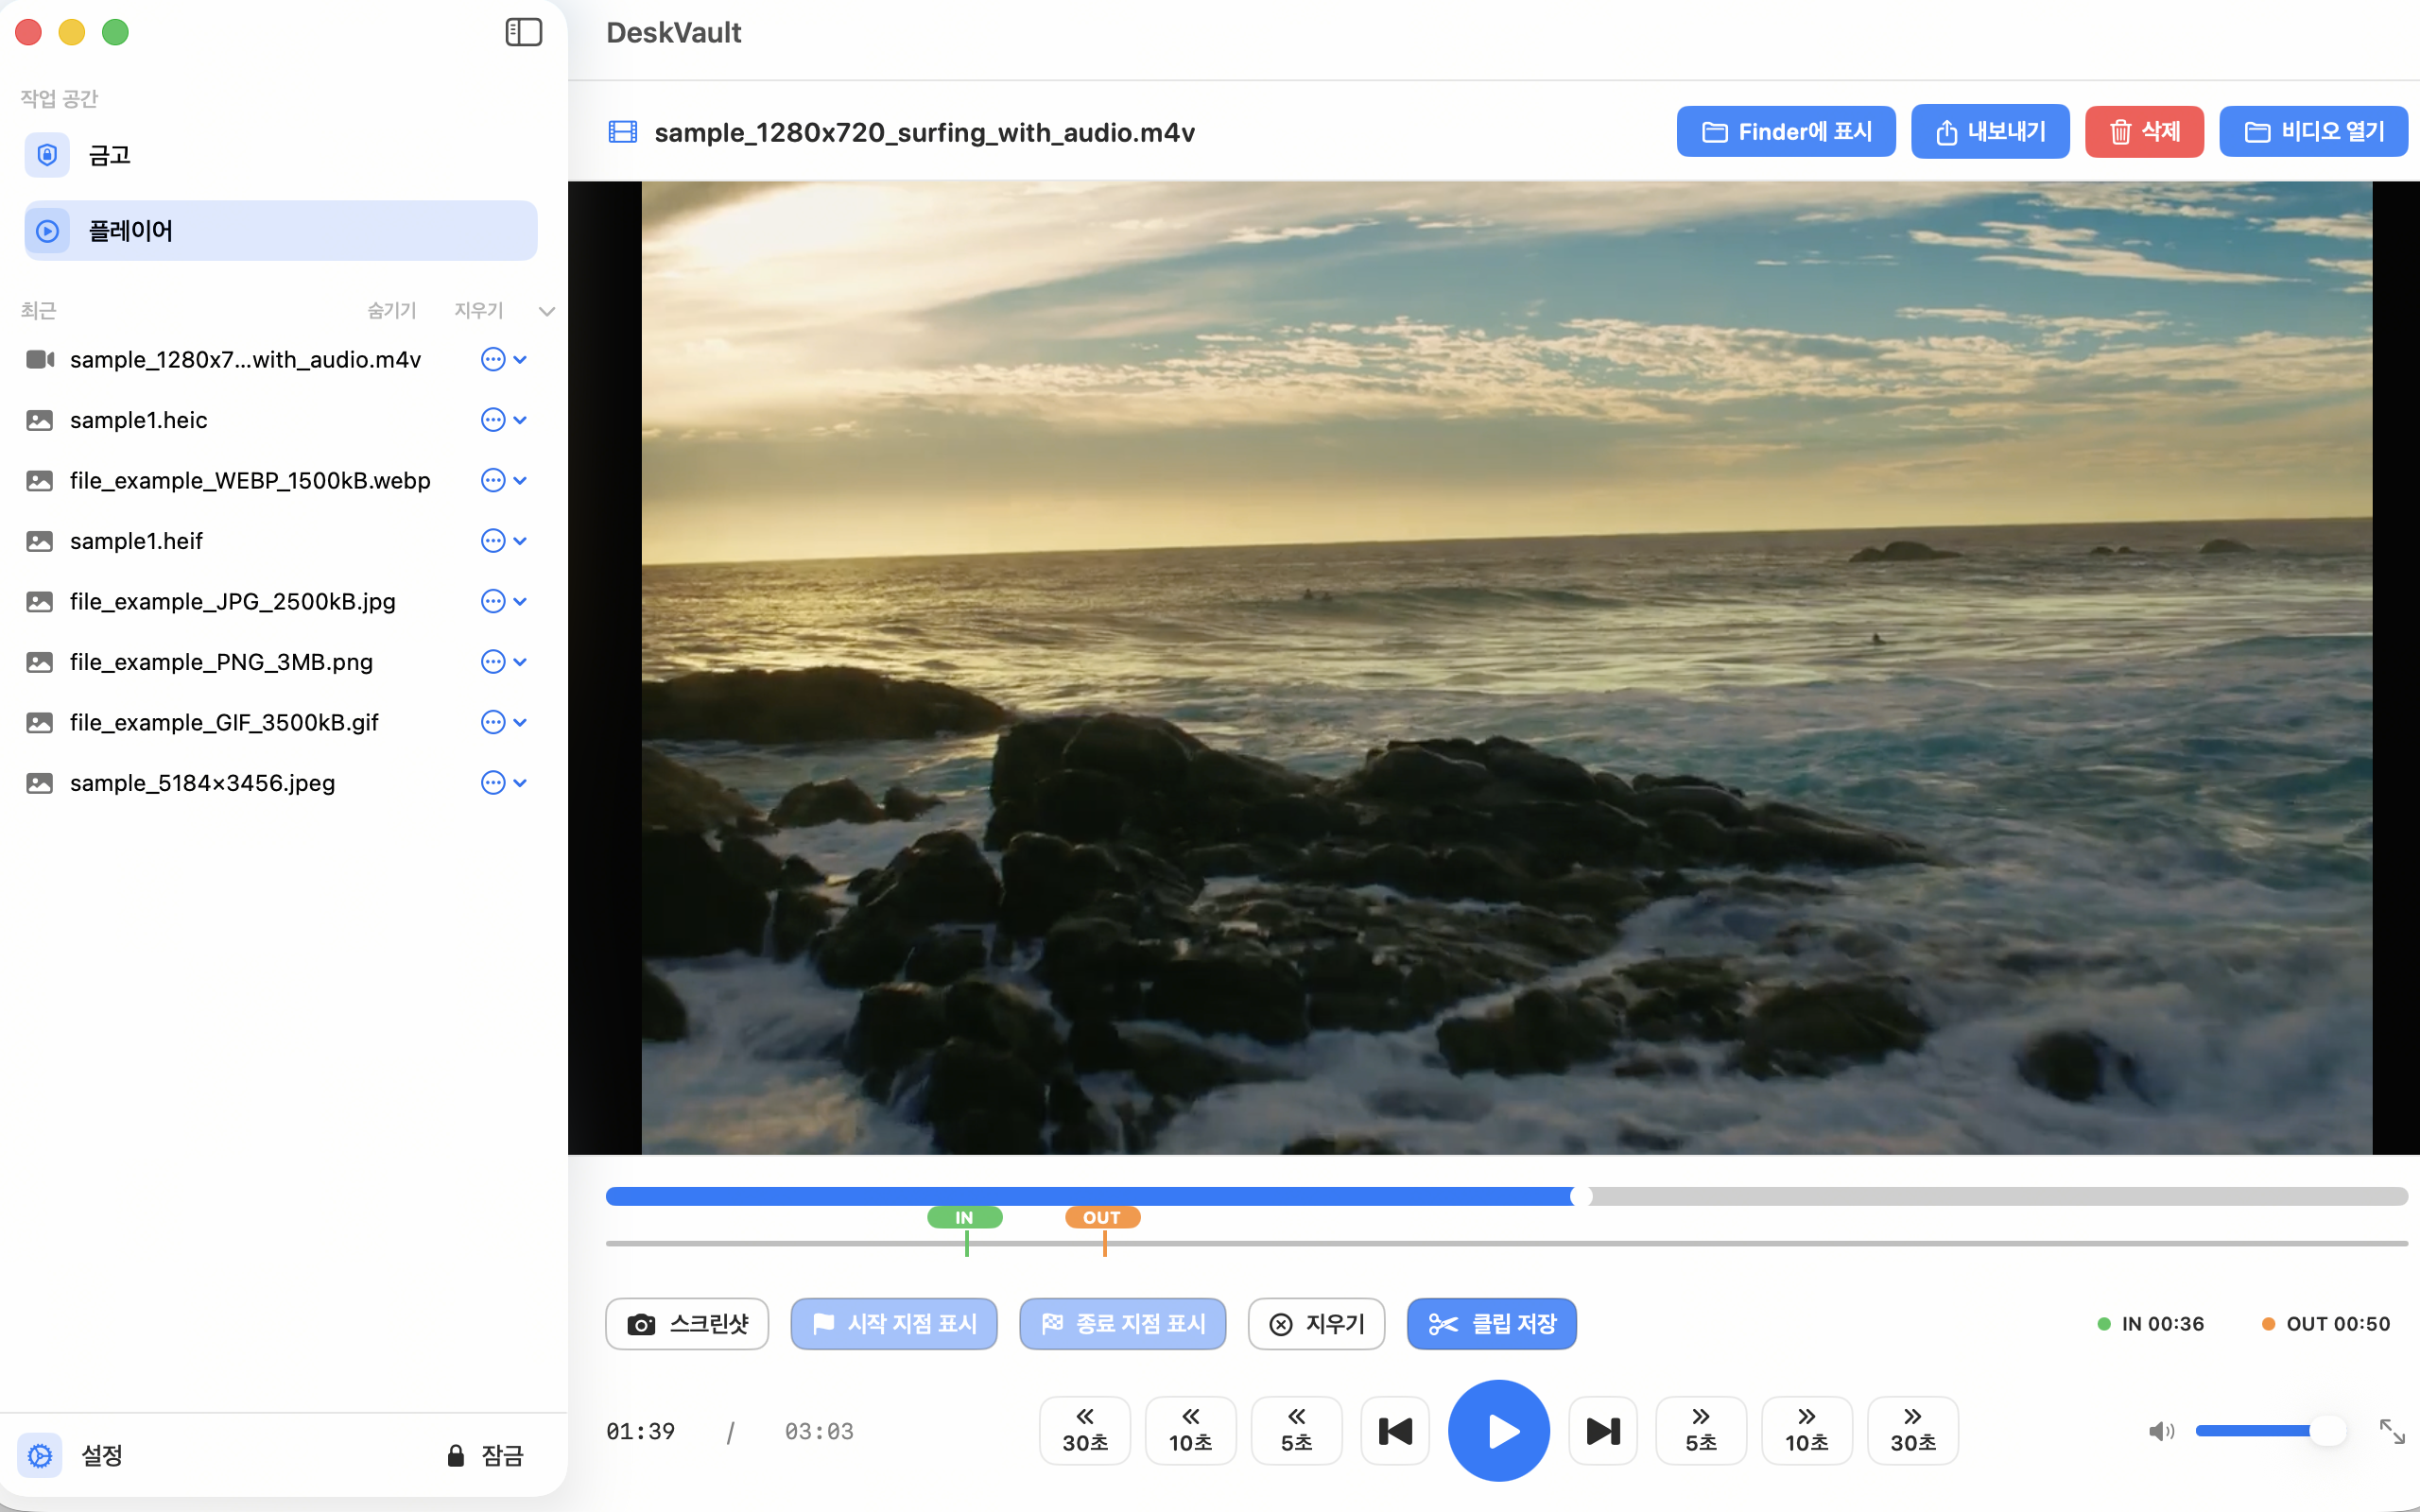This screenshot has height=1512, width=2420.
Task: Click the orange OUT timeline marker
Action: 1102,1217
